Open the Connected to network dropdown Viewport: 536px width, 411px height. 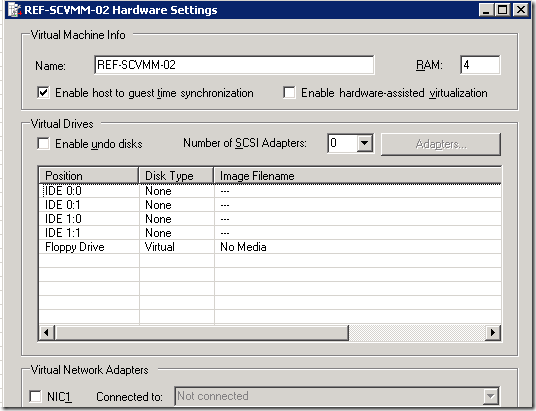(x=491, y=396)
